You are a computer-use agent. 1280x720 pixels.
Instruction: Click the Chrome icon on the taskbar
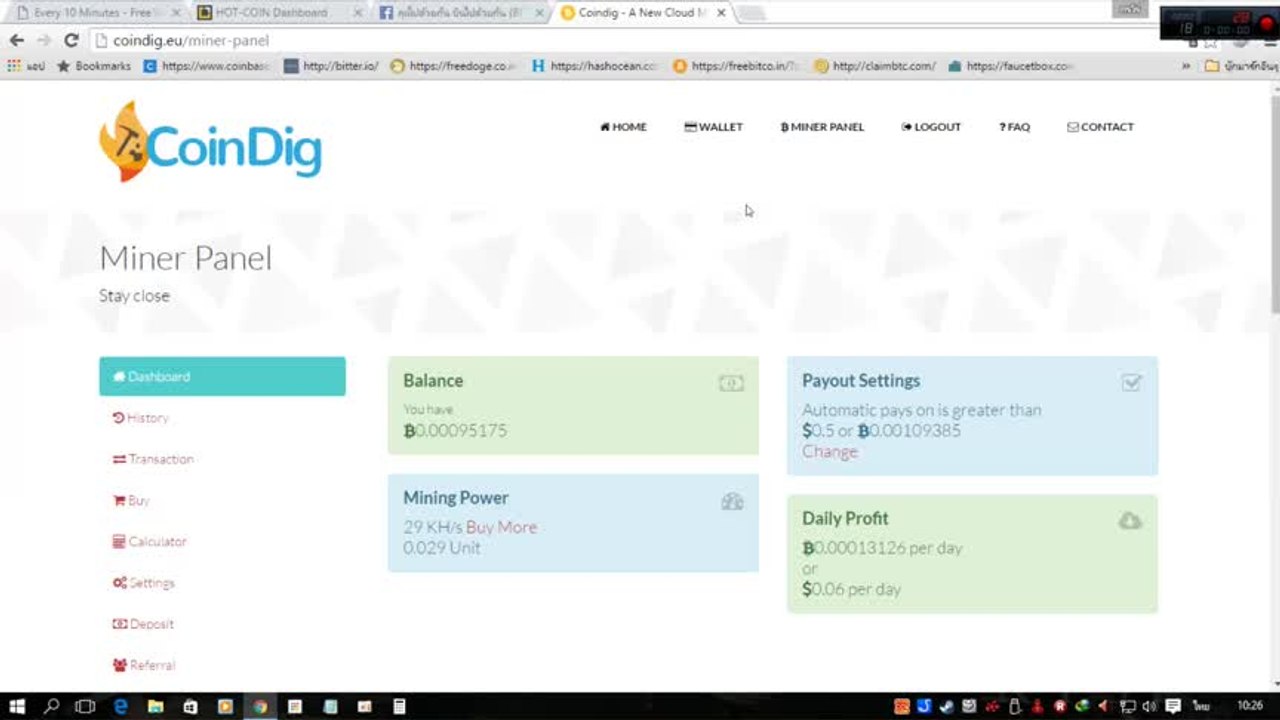260,706
